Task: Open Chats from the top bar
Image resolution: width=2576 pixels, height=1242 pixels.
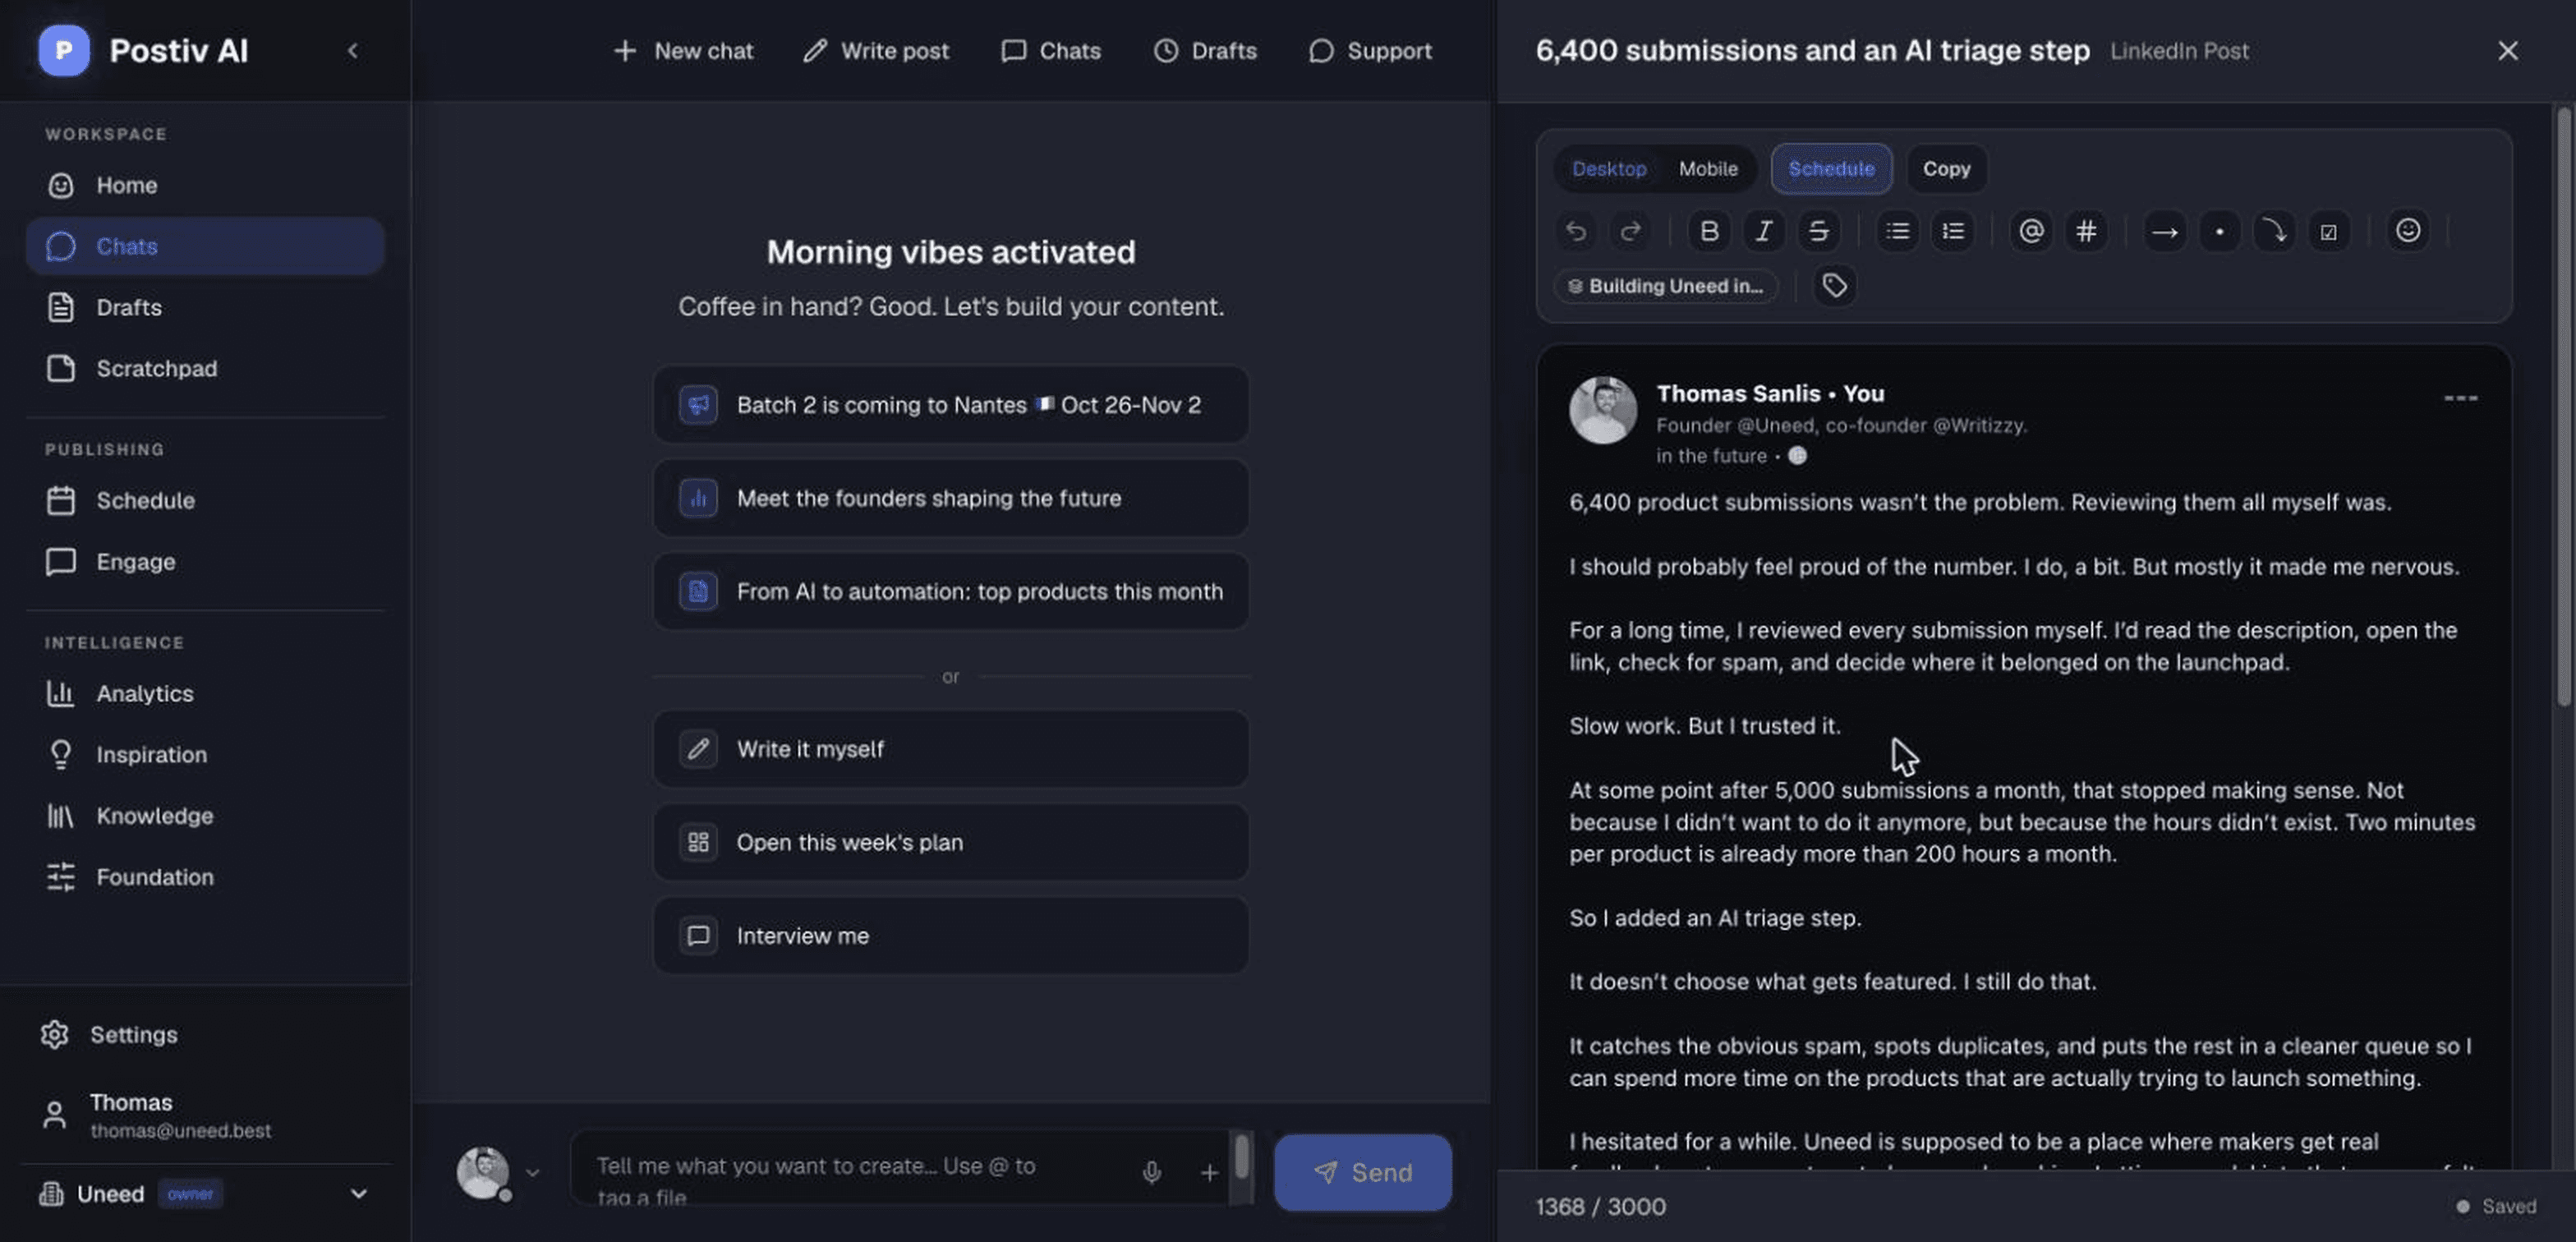Action: tap(1051, 50)
